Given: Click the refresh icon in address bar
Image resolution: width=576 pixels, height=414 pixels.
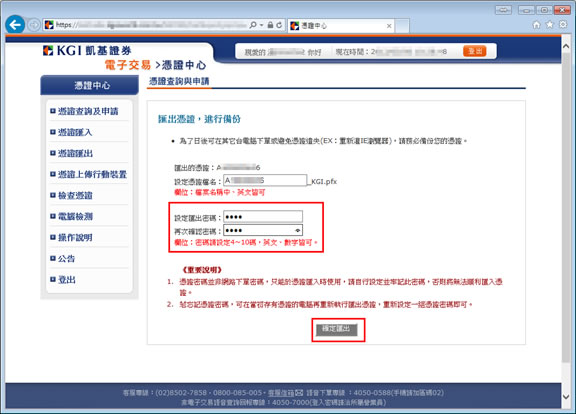Looking at the screenshot, I should 279,25.
